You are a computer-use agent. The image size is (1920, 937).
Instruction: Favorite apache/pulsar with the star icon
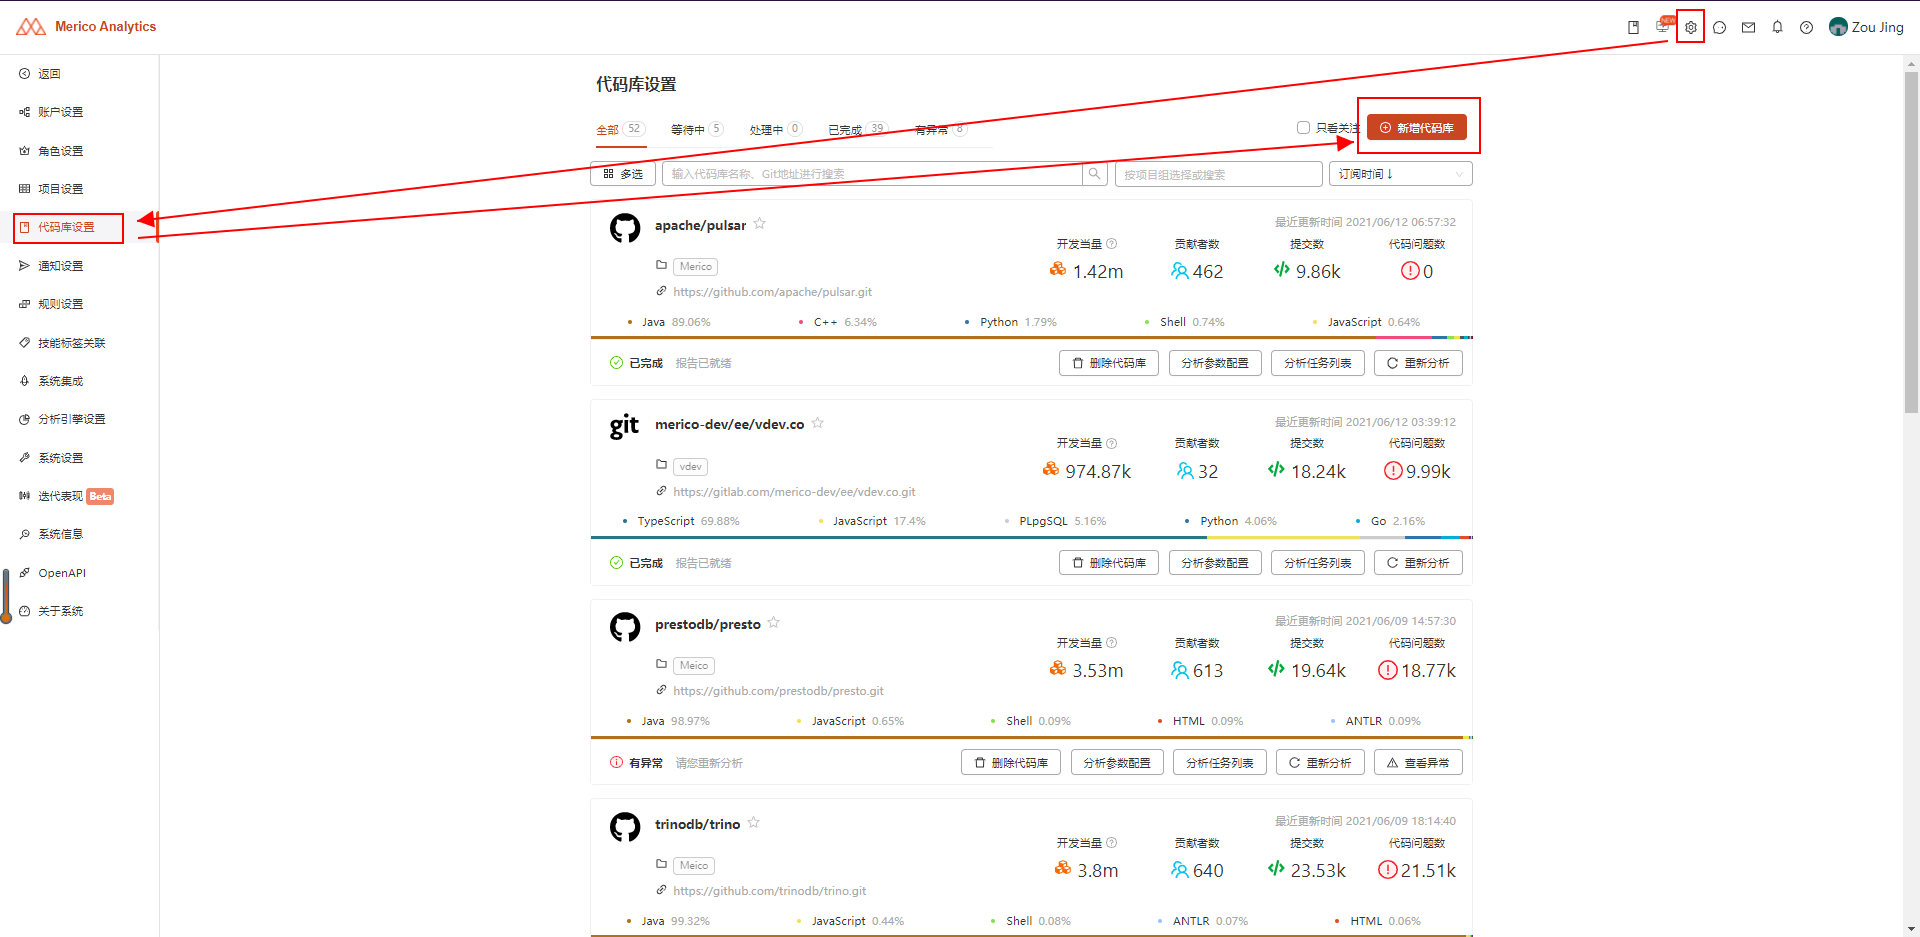pos(760,224)
